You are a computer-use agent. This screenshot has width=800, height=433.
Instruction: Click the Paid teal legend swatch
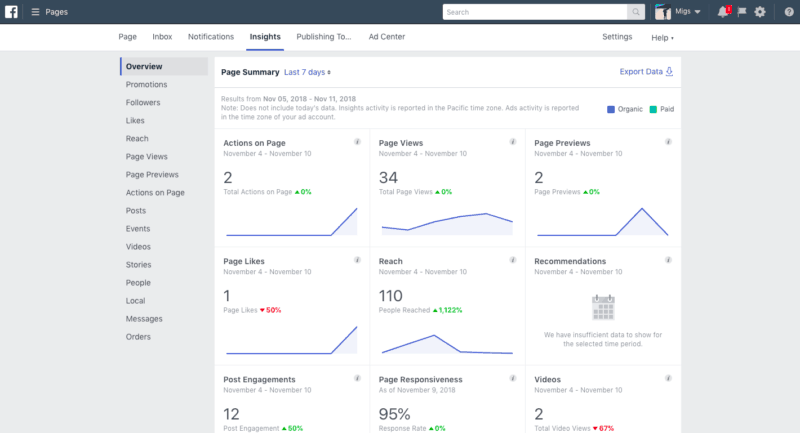tap(653, 109)
